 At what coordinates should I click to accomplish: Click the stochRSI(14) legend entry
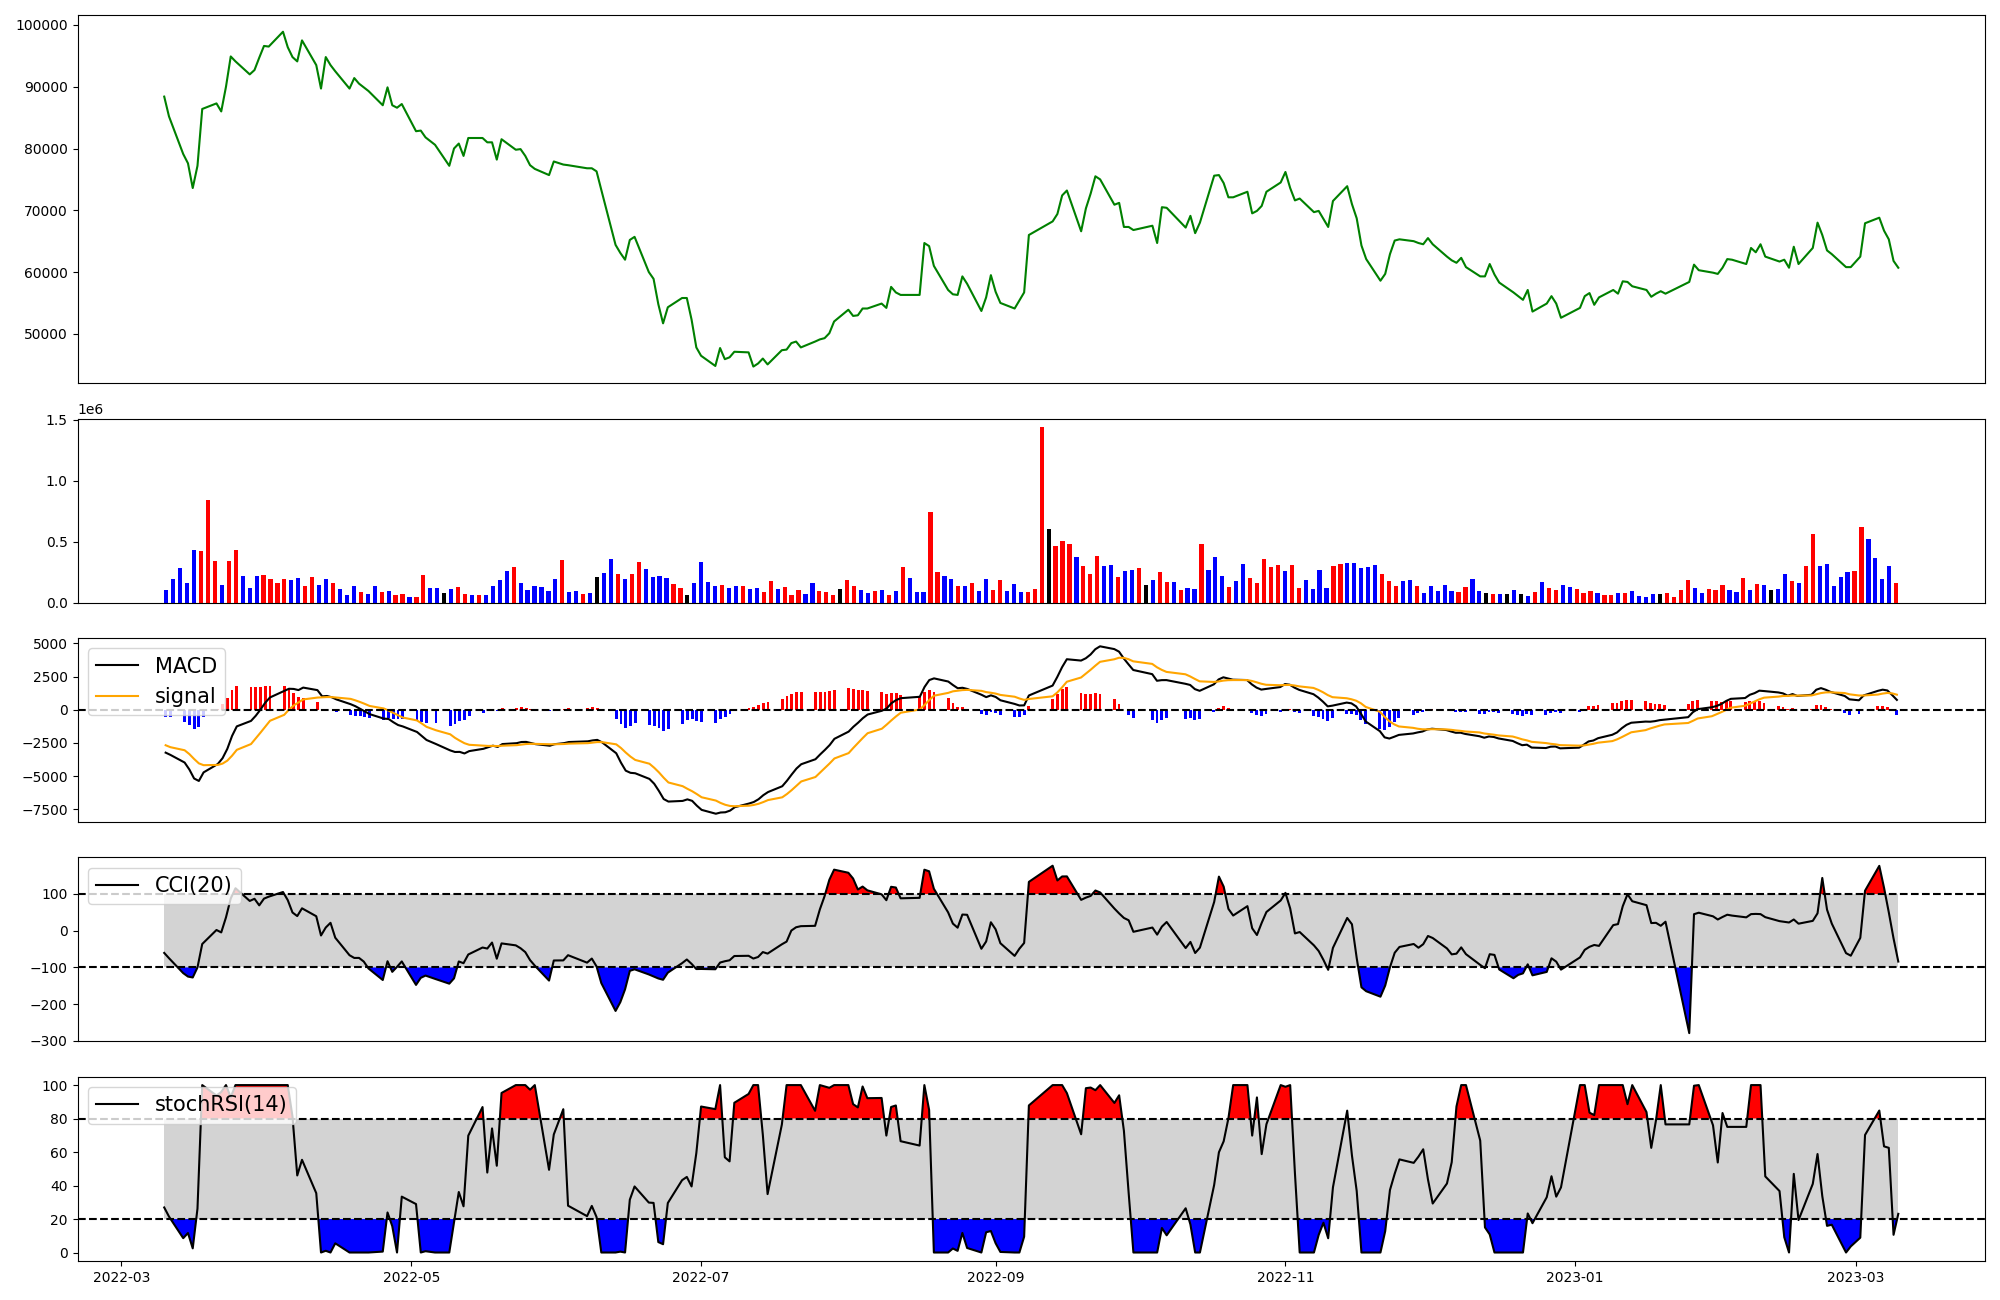click(x=220, y=1104)
